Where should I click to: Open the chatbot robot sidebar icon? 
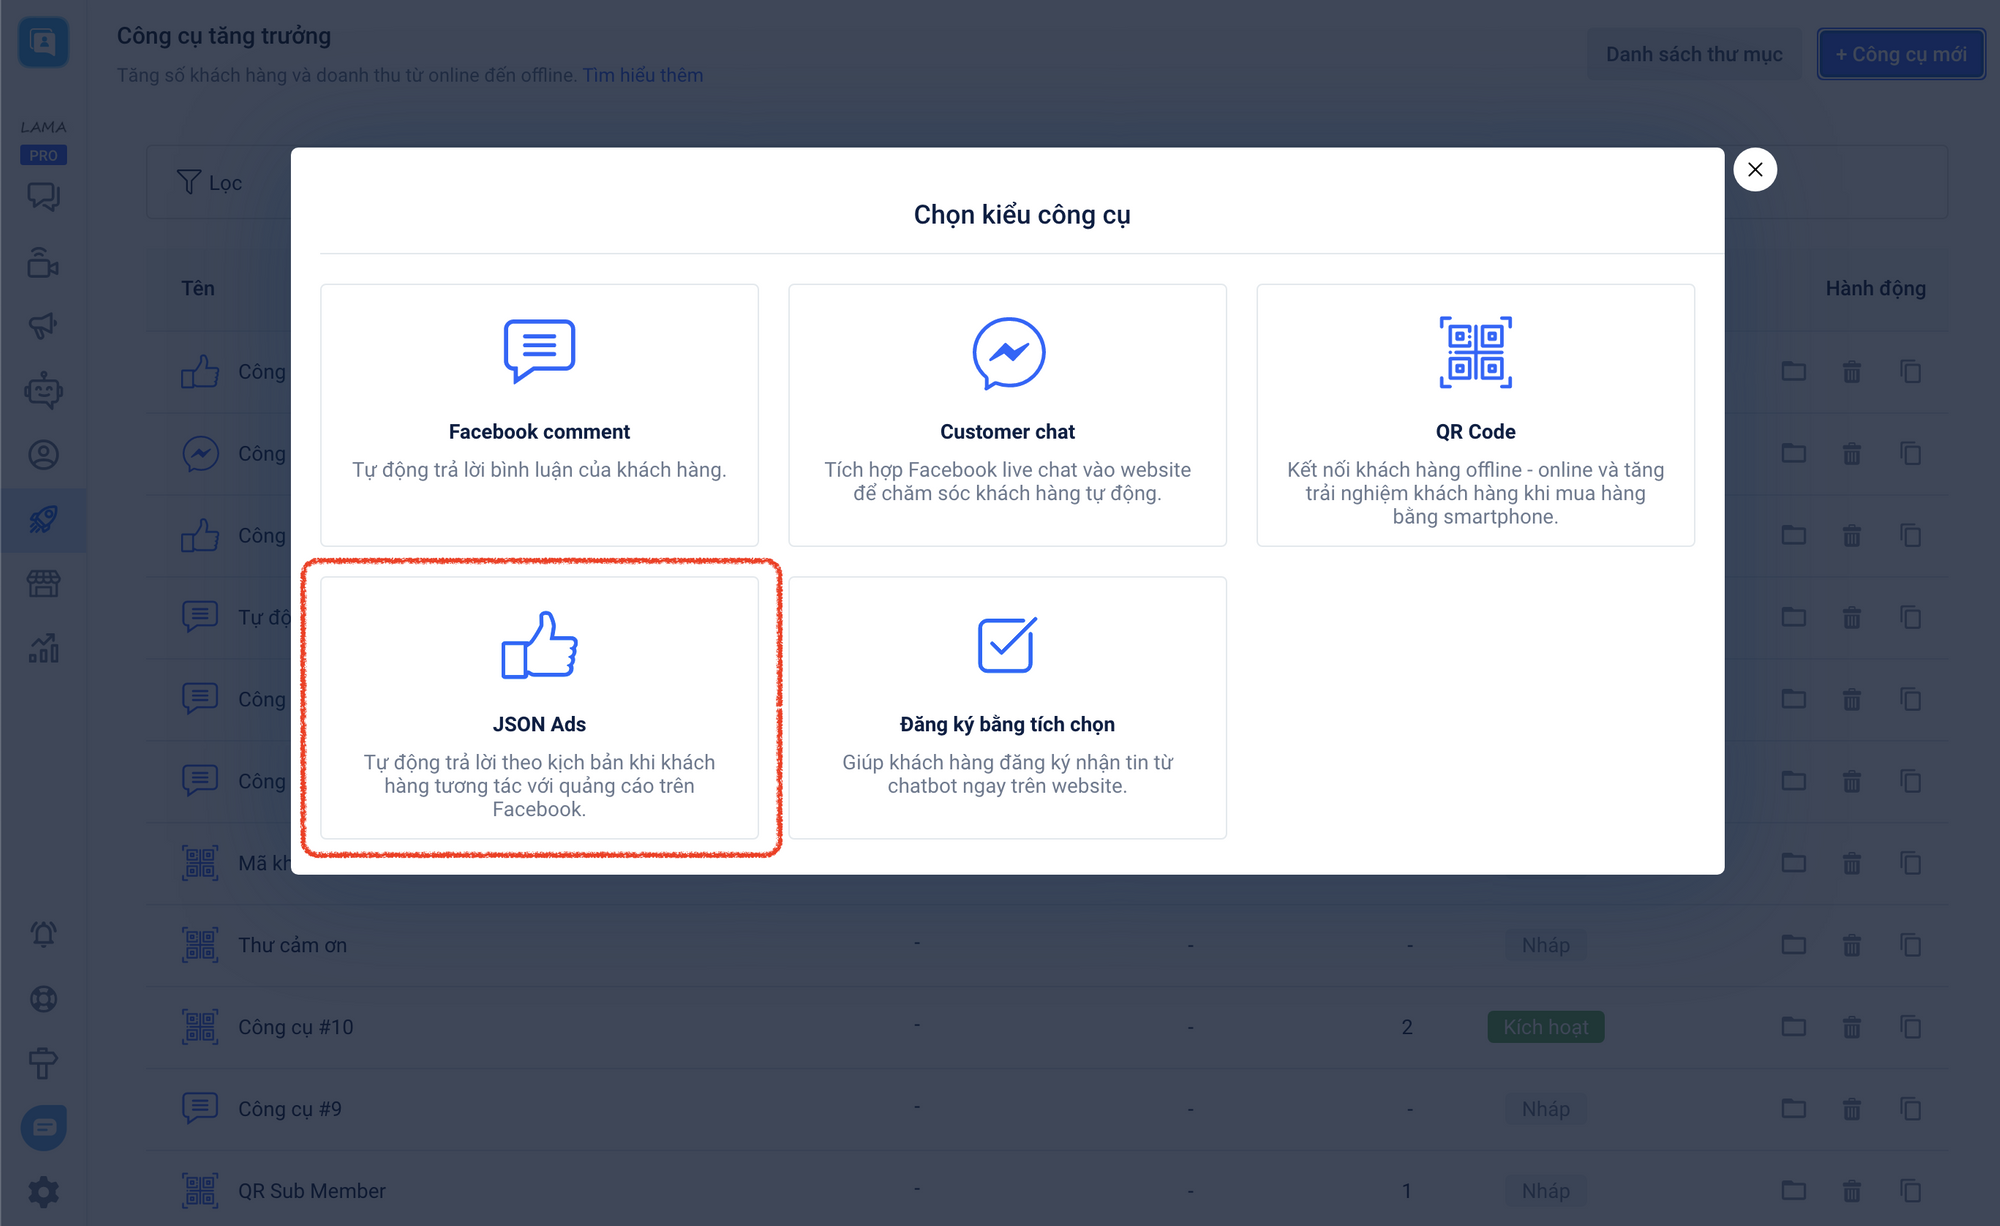tap(43, 390)
